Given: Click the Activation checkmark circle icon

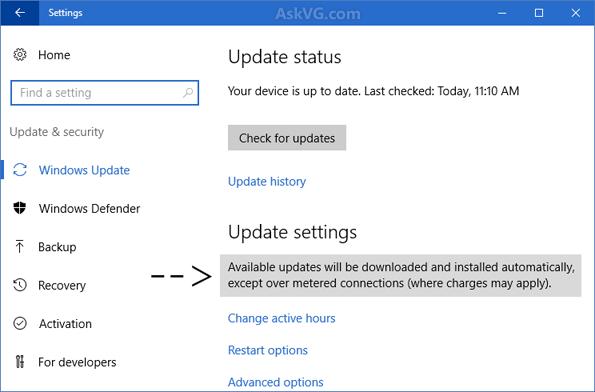Looking at the screenshot, I should [x=20, y=323].
